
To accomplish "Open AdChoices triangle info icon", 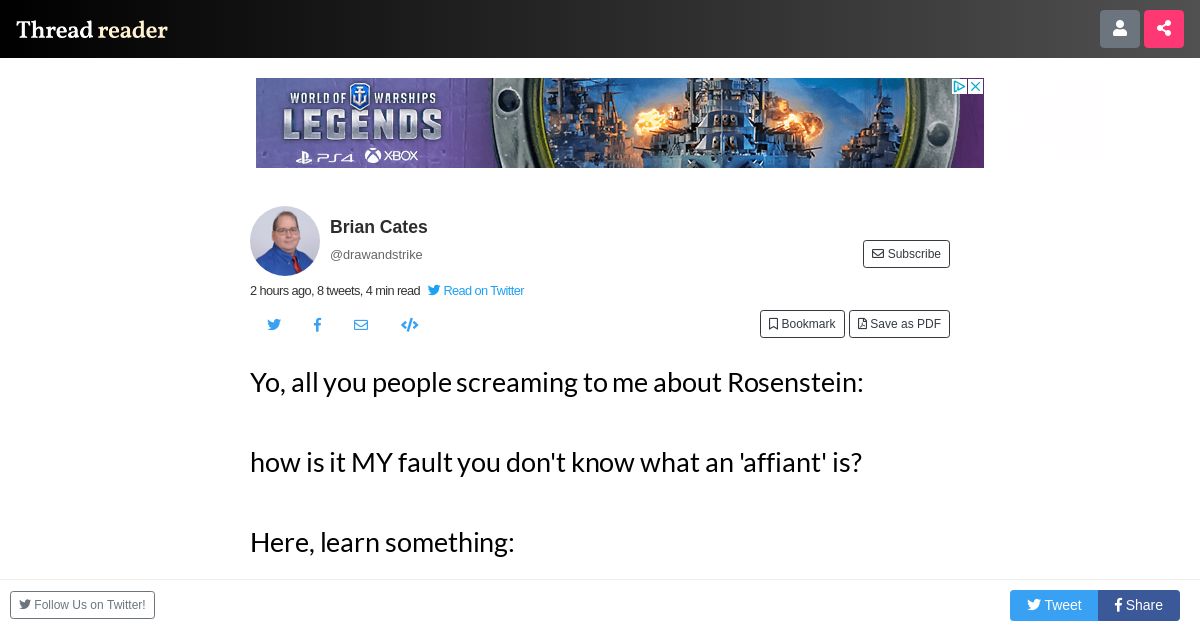I will [959, 87].
